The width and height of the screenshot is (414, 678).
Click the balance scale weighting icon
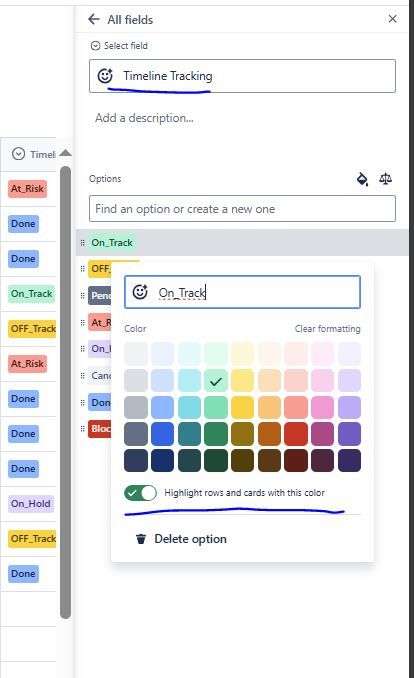pos(385,179)
